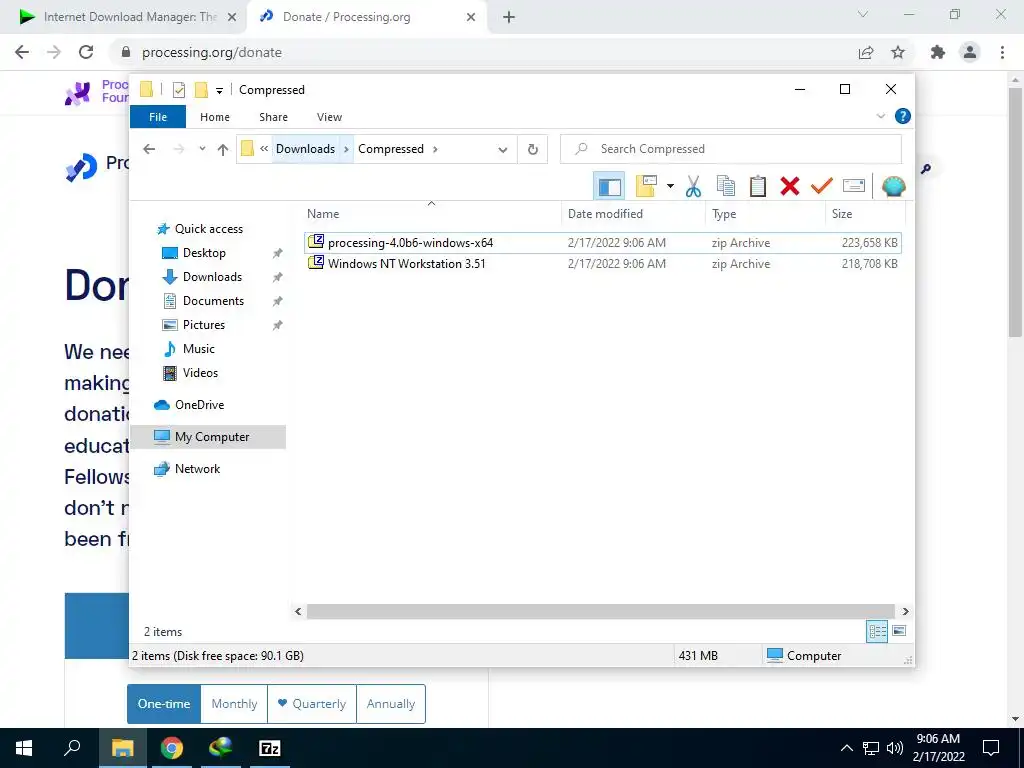Image resolution: width=1024 pixels, height=768 pixels.
Task: Switch to Large icons view layout
Action: [x=899, y=631]
